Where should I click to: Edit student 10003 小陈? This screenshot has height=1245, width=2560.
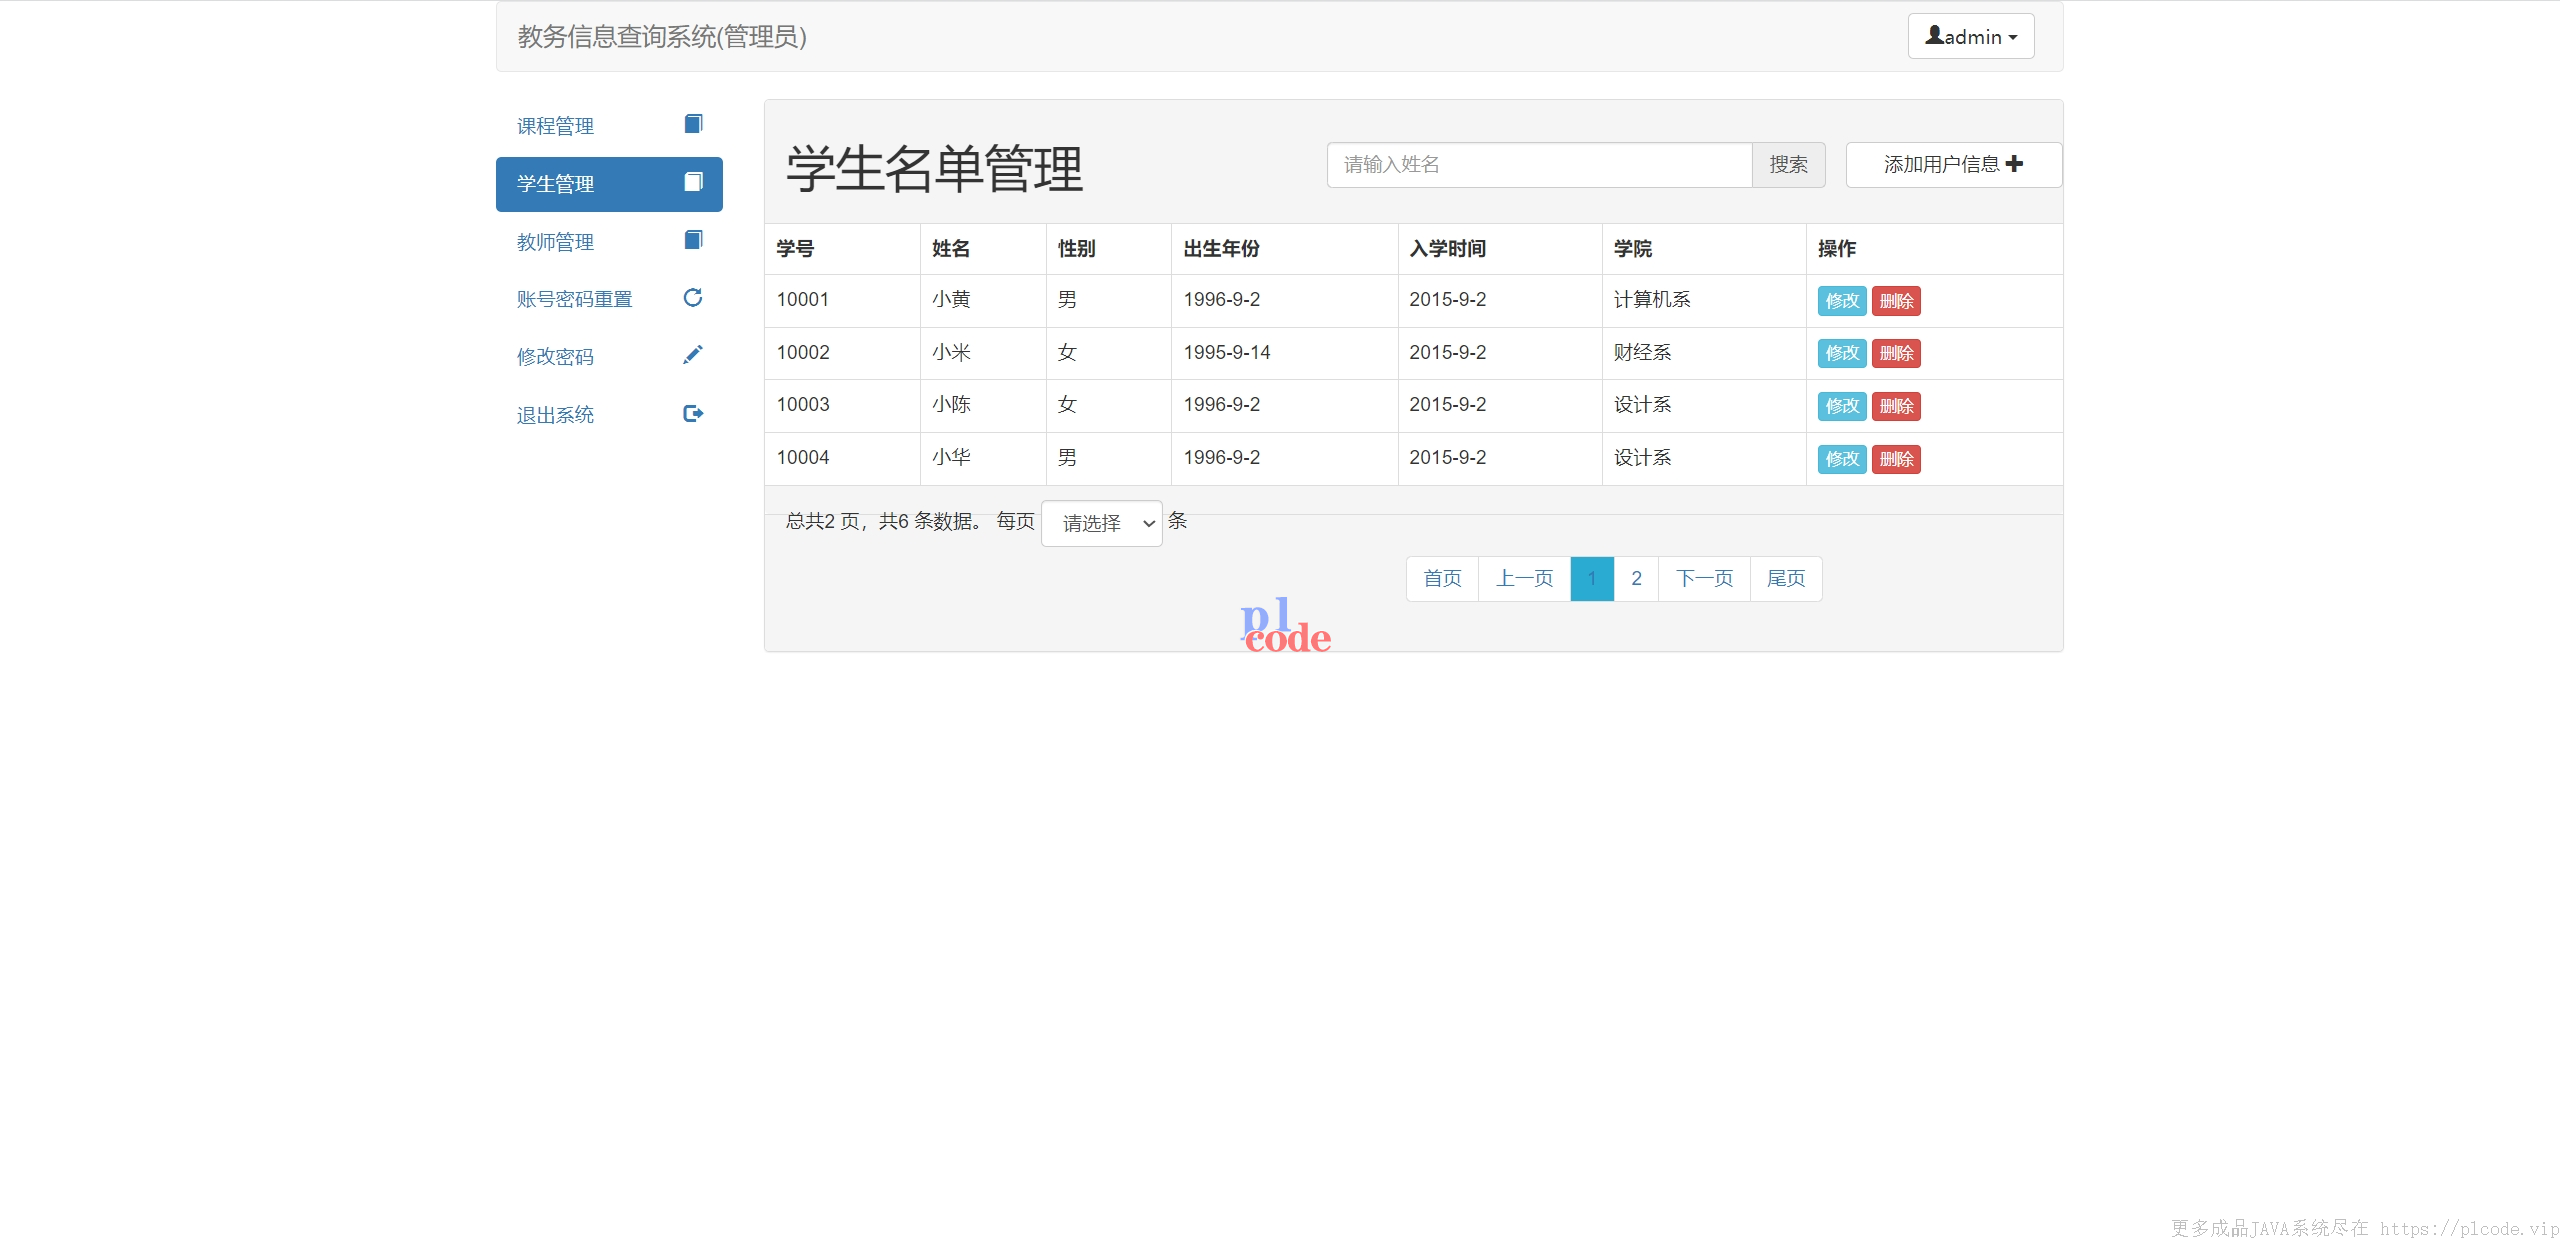coord(1842,406)
